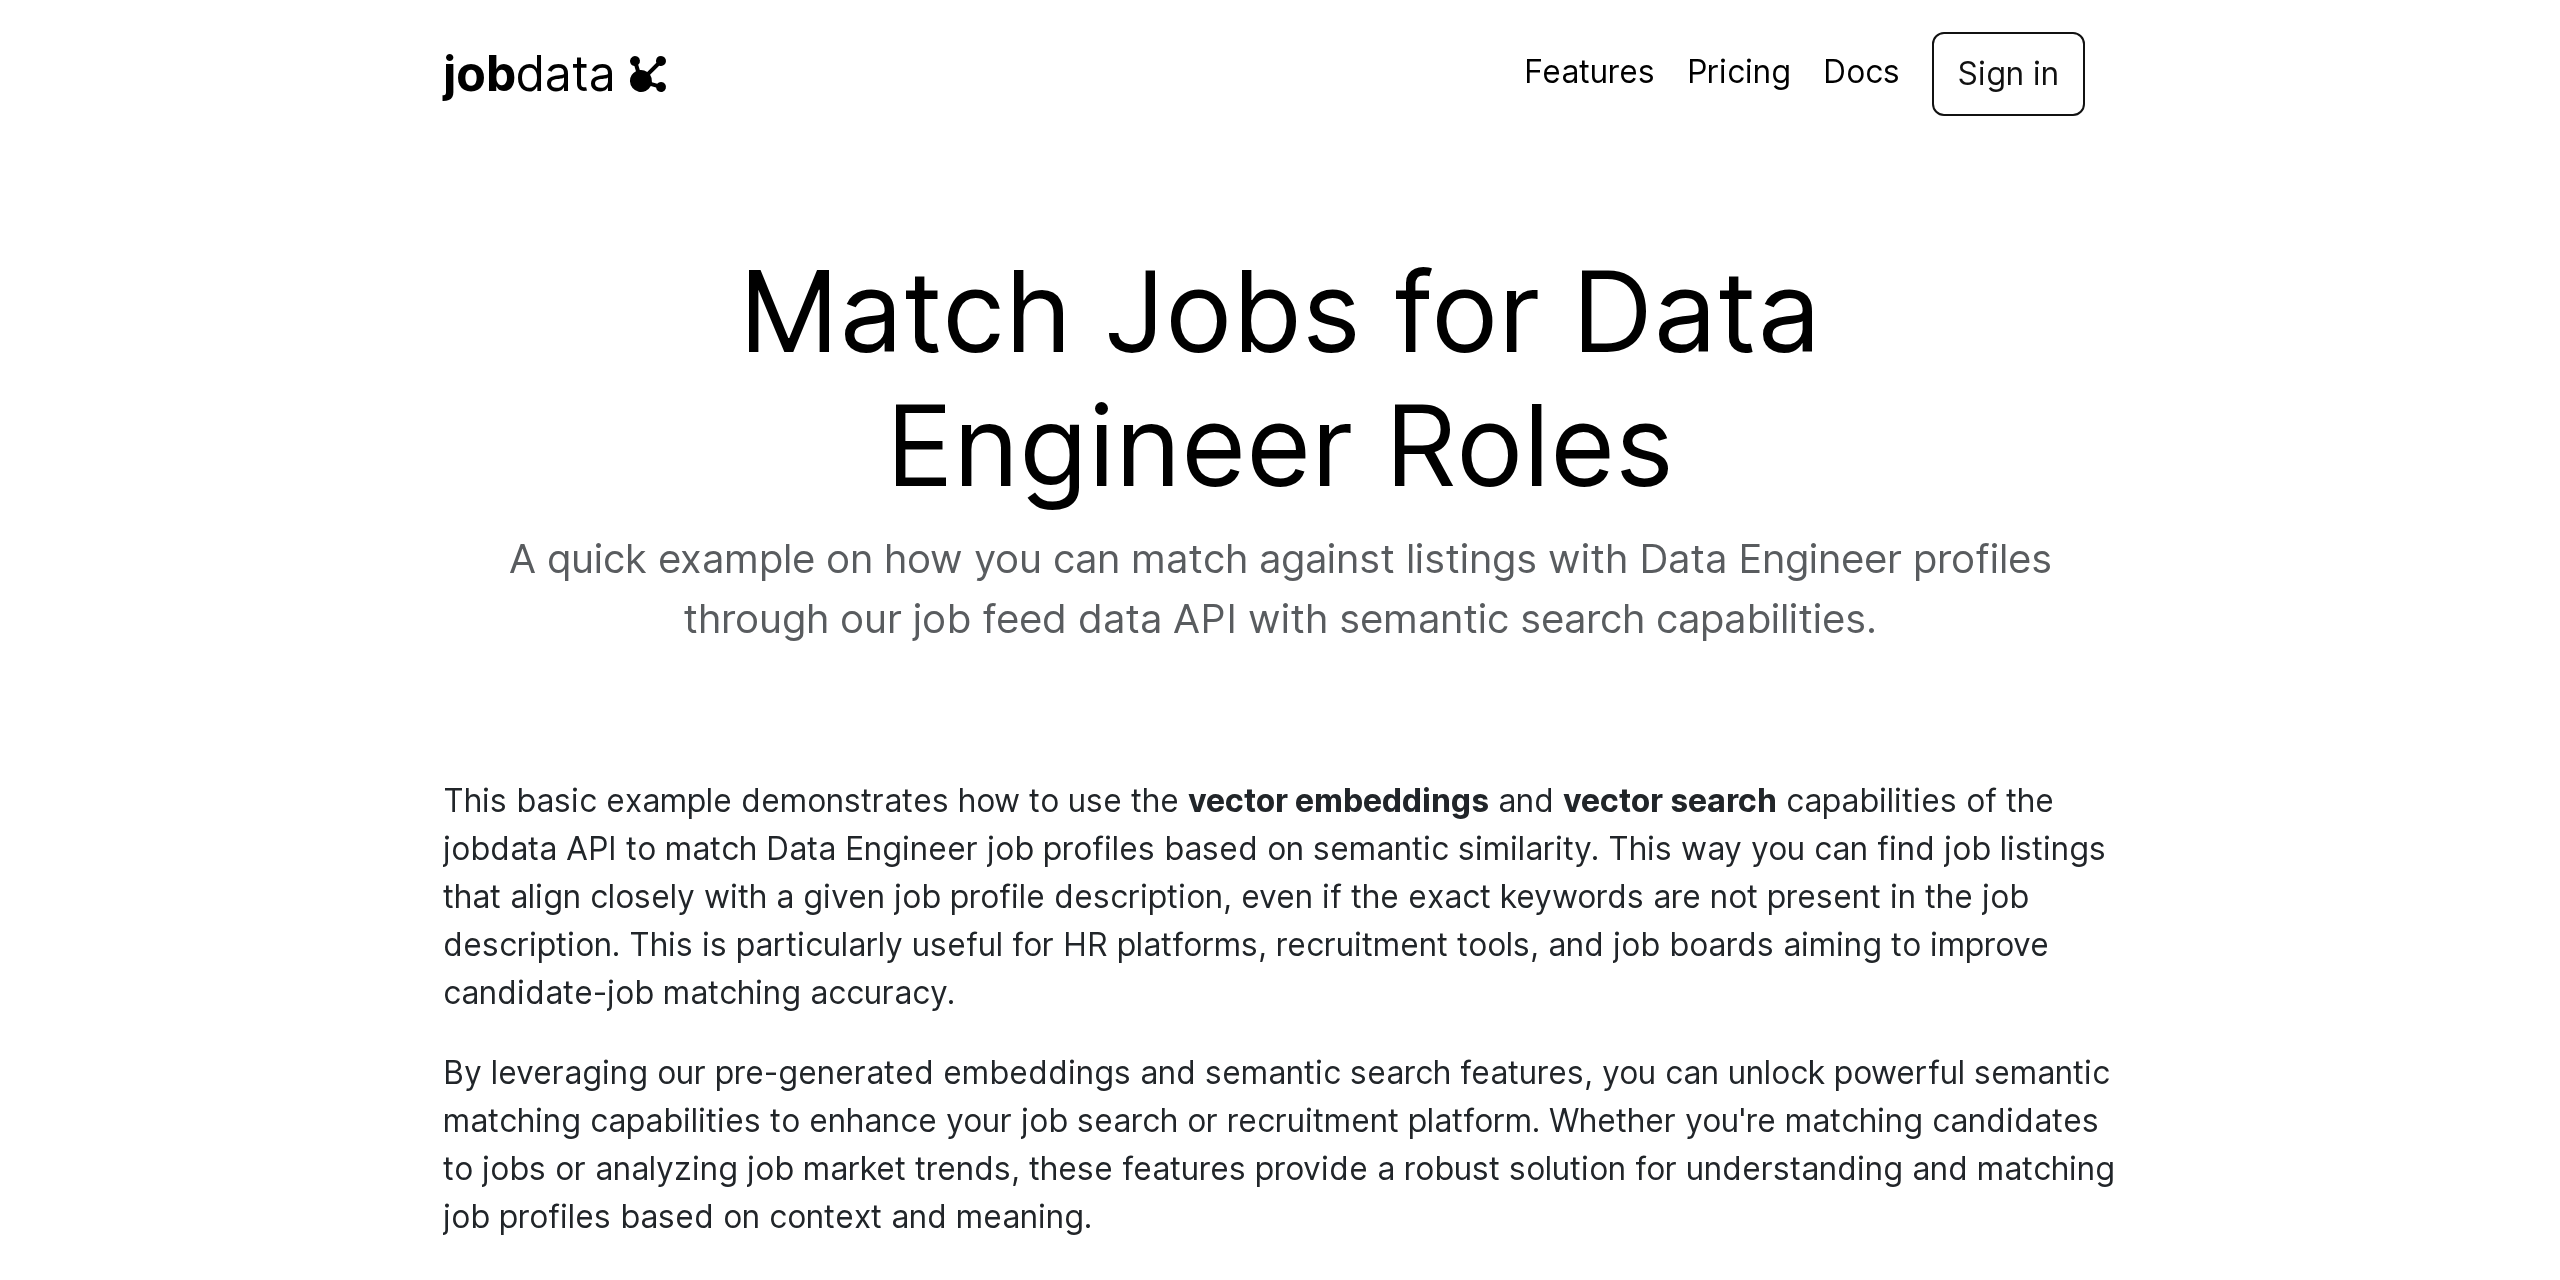
Task: Click the bold text vector search
Action: pos(1670,800)
